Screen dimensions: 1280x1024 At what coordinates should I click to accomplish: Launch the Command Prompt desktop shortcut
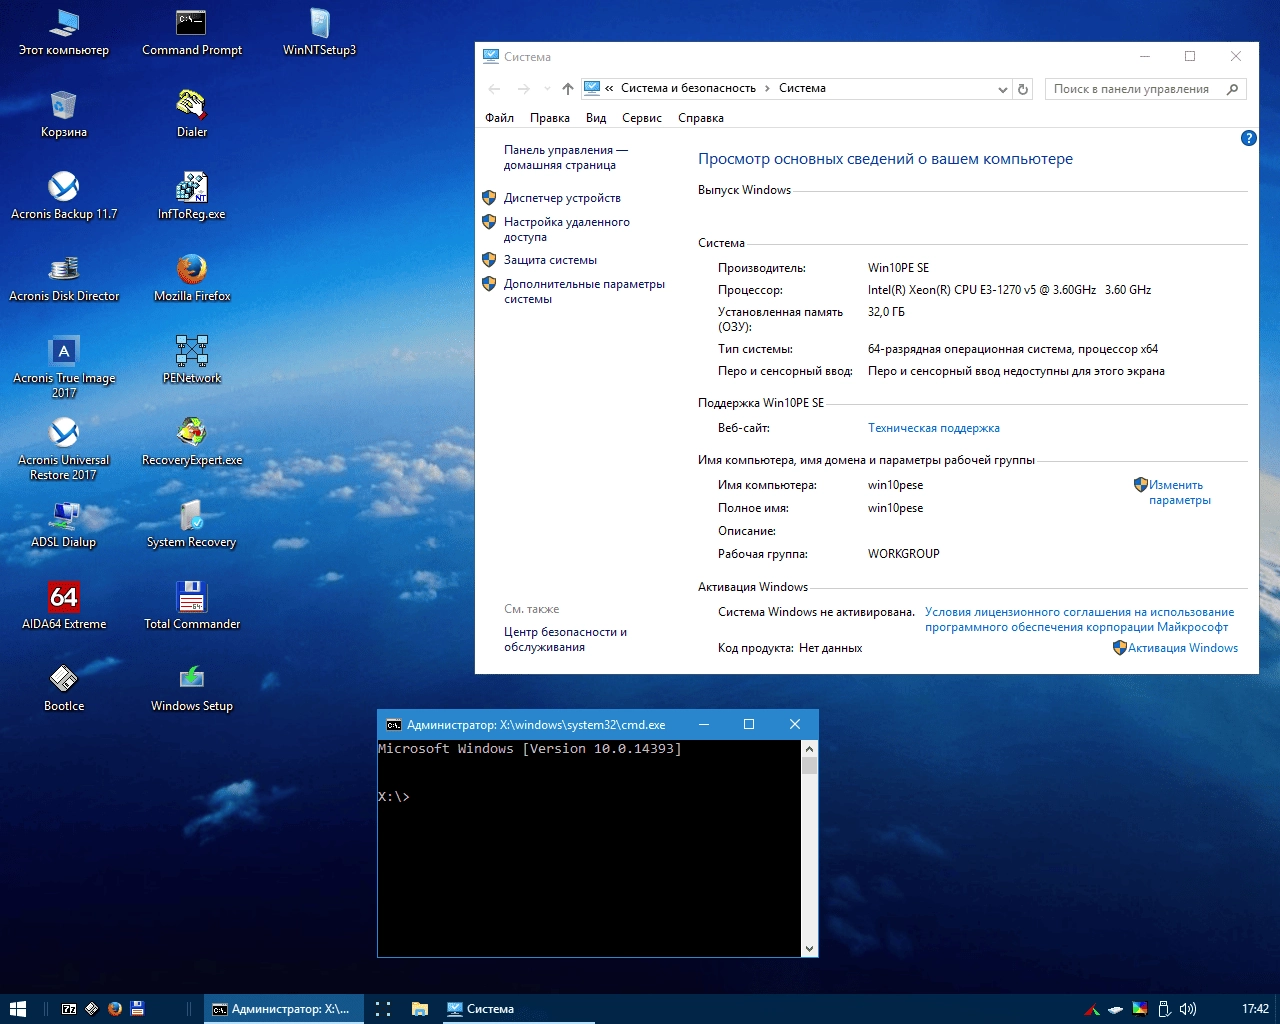(x=192, y=33)
